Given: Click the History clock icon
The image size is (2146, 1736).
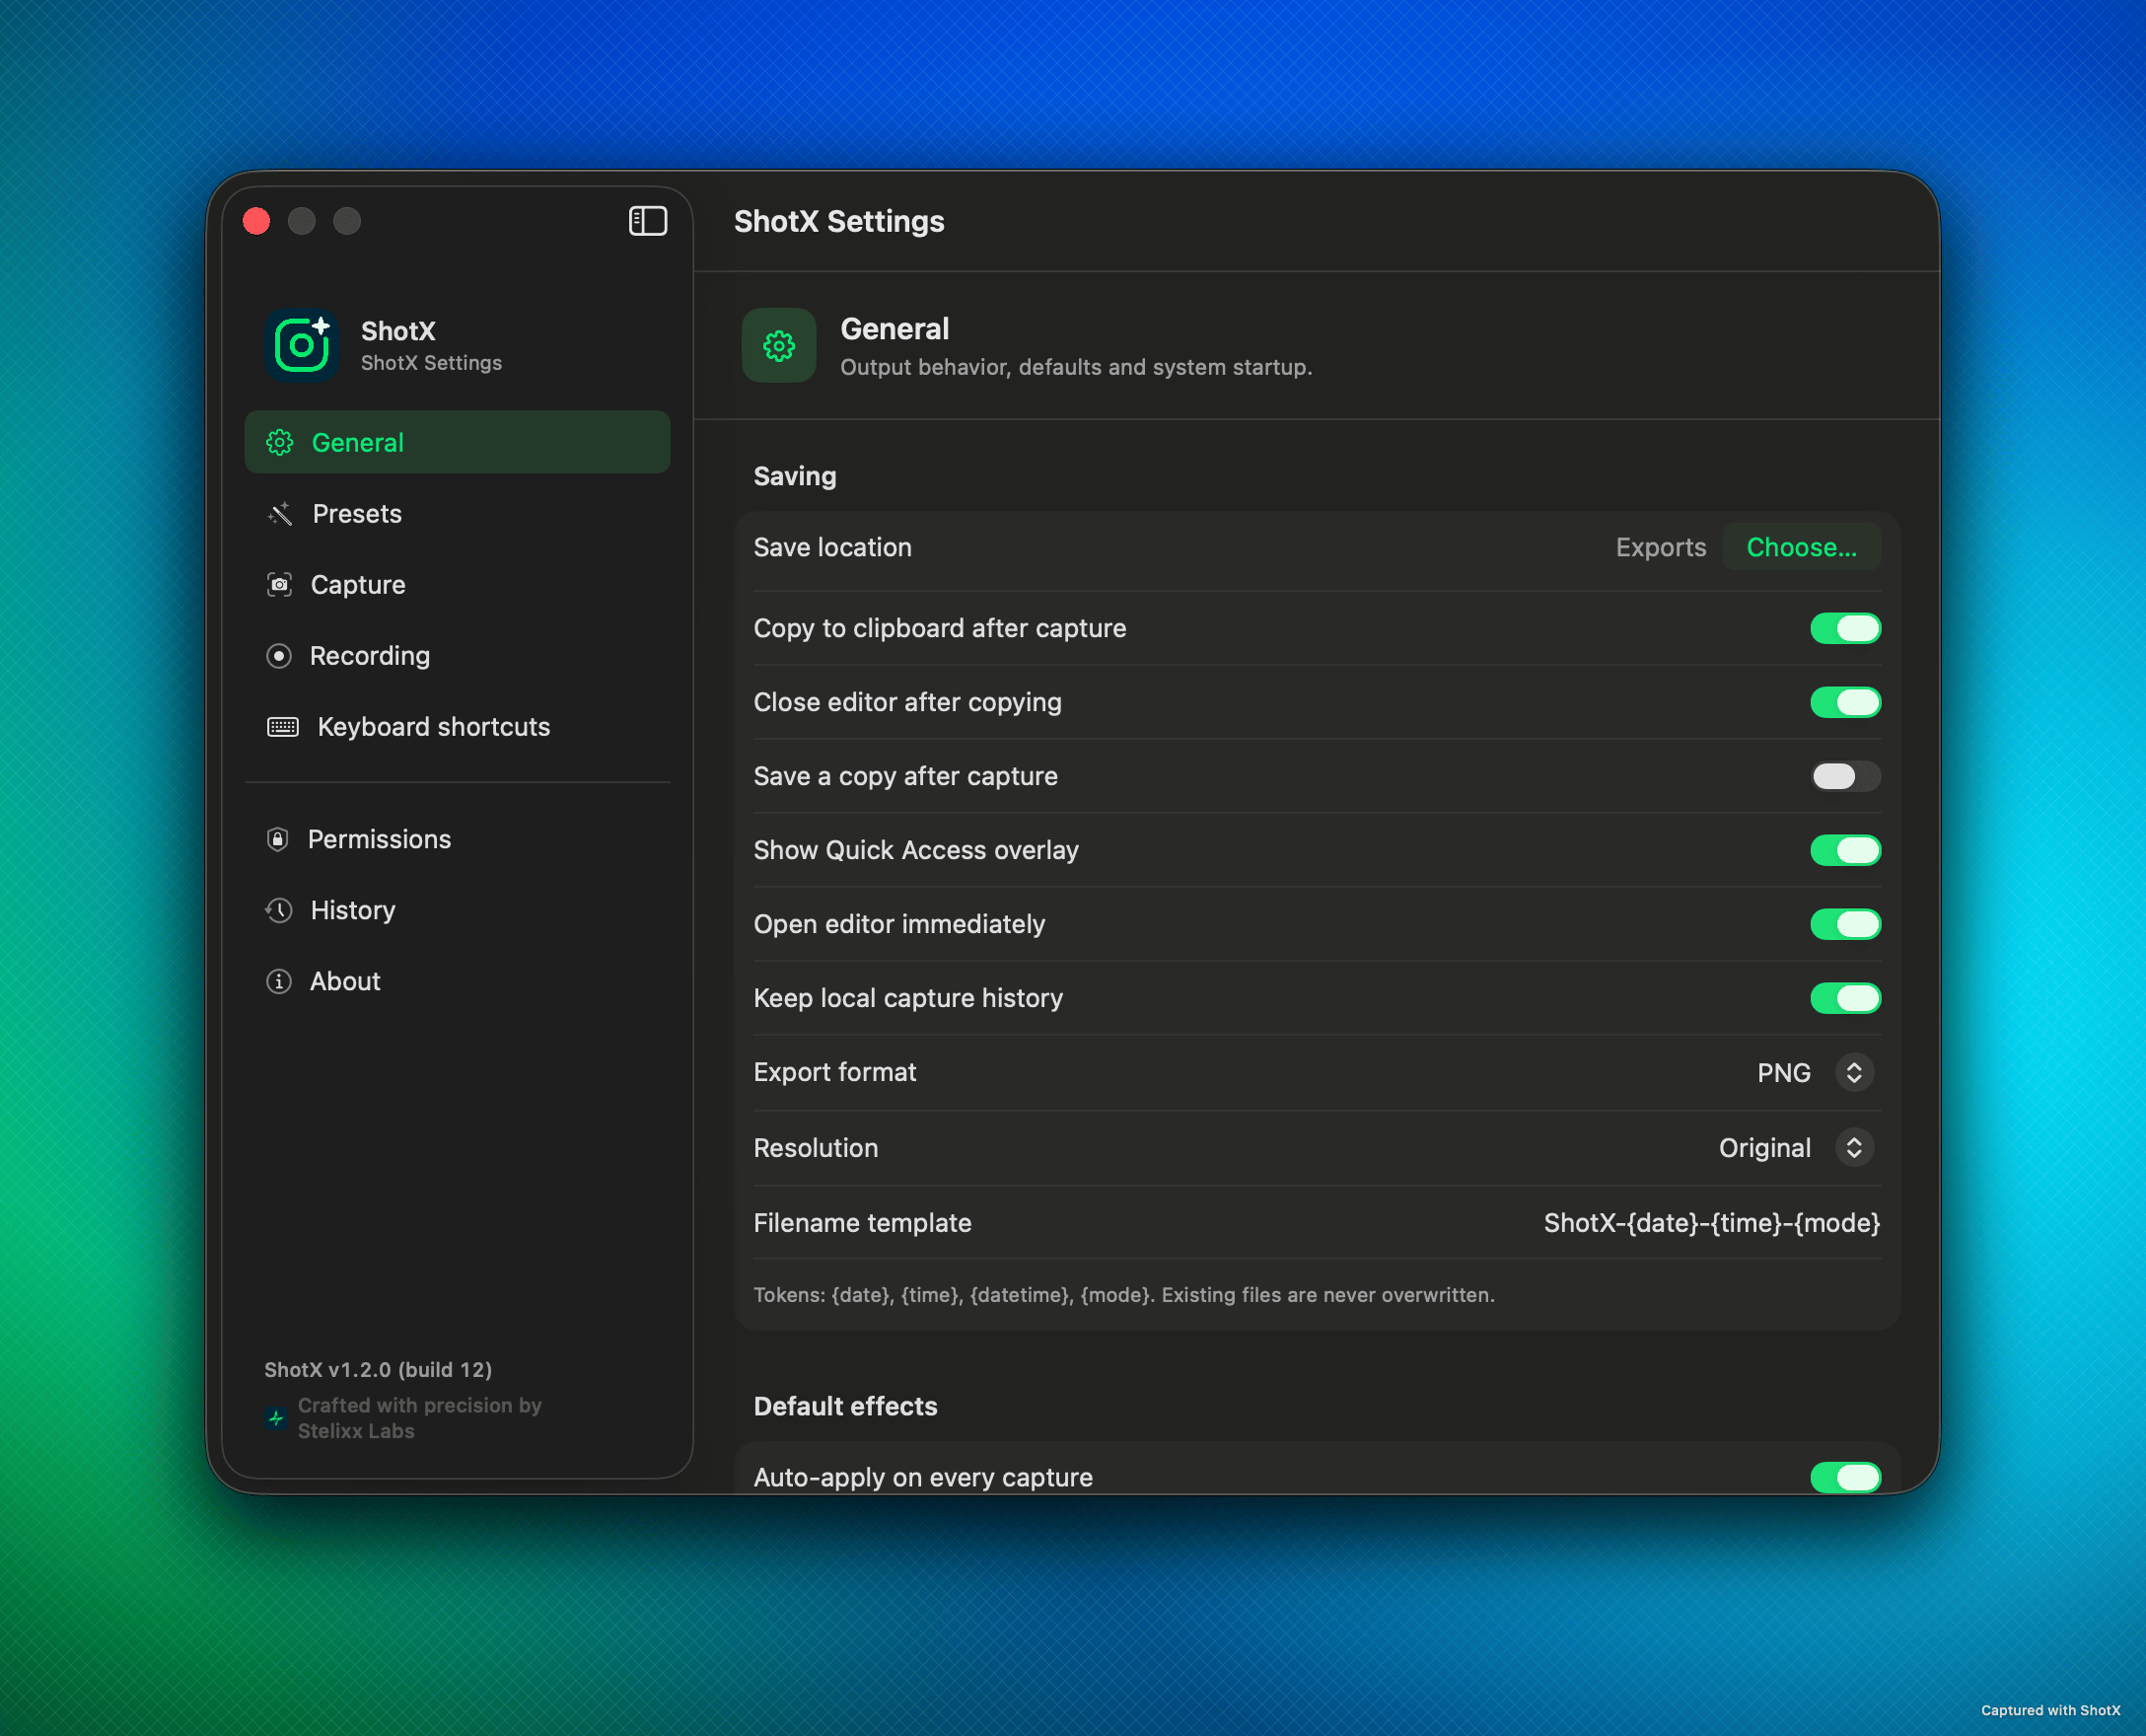Looking at the screenshot, I should [x=279, y=910].
